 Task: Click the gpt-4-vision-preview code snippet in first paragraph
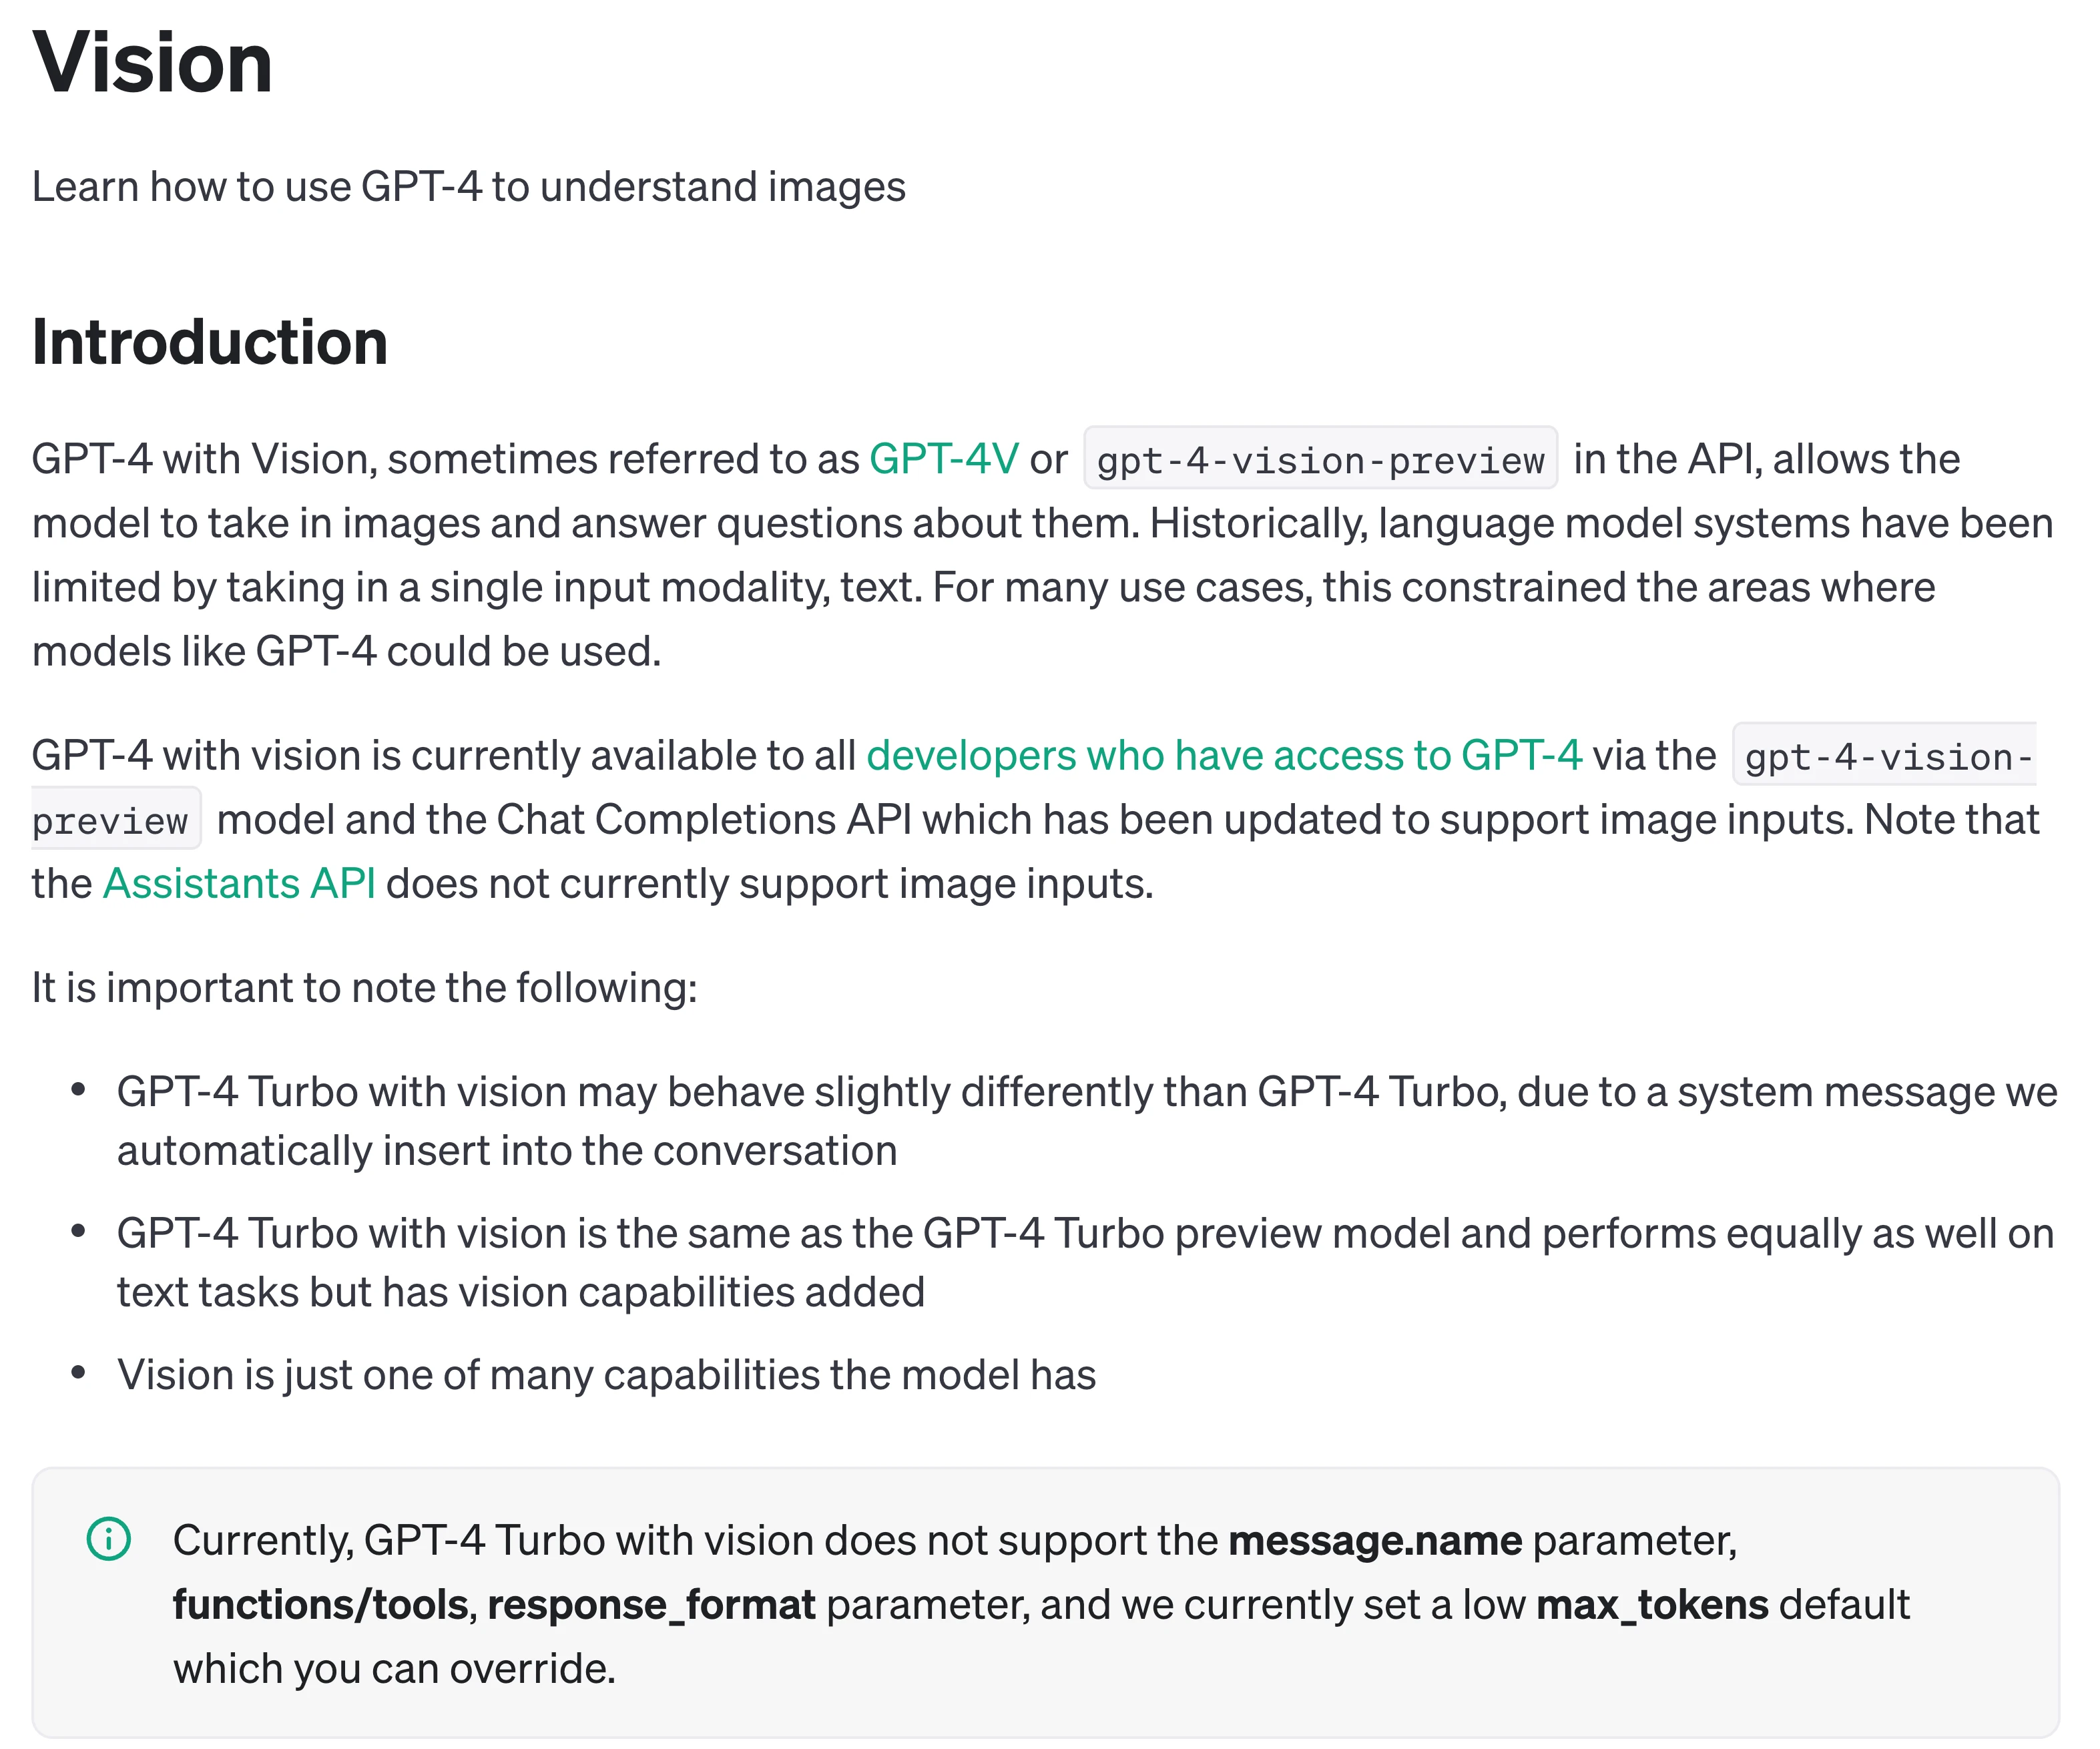1320,460
